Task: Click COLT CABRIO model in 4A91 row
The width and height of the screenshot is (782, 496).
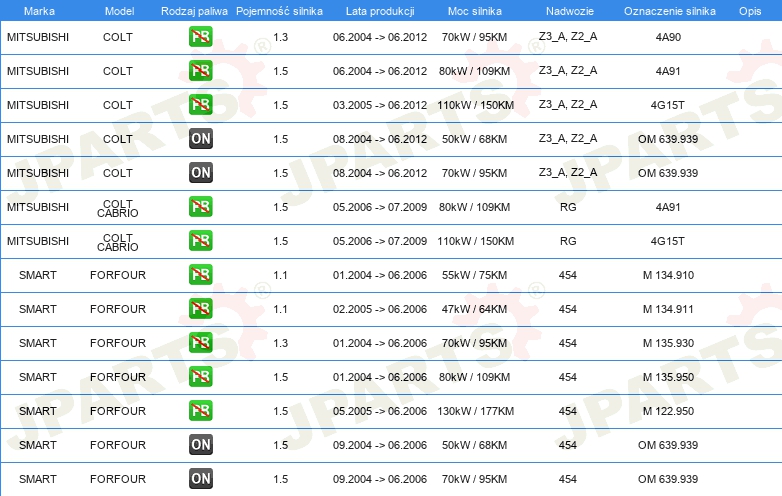Action: (x=118, y=208)
